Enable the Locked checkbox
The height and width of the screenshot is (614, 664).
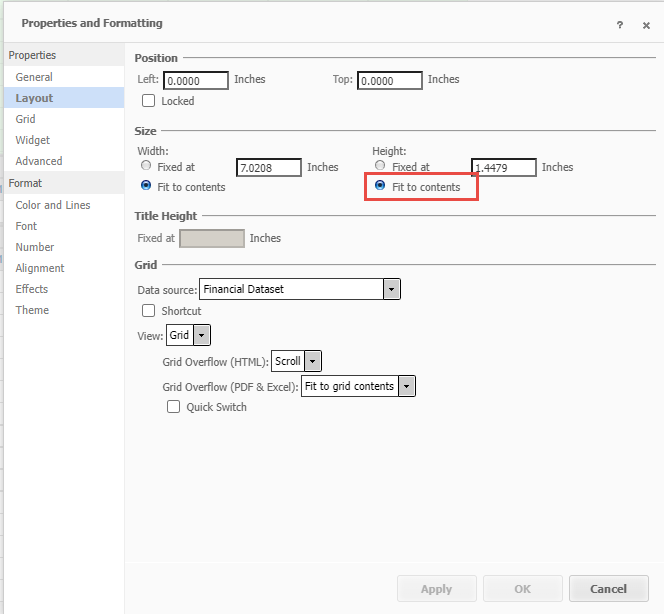point(148,101)
